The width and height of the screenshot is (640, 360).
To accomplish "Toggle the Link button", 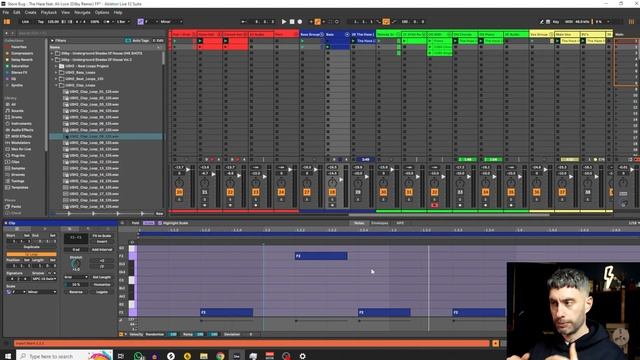I will point(25,22).
